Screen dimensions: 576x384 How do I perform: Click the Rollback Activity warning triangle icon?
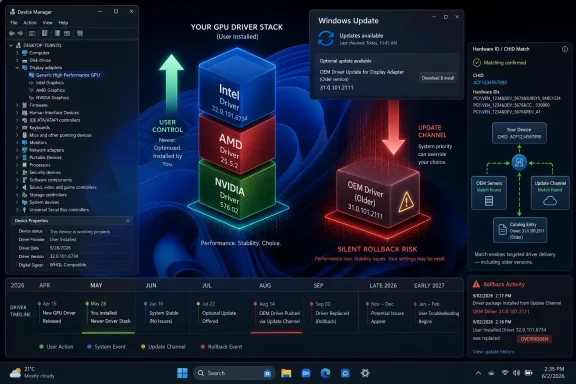click(x=476, y=284)
